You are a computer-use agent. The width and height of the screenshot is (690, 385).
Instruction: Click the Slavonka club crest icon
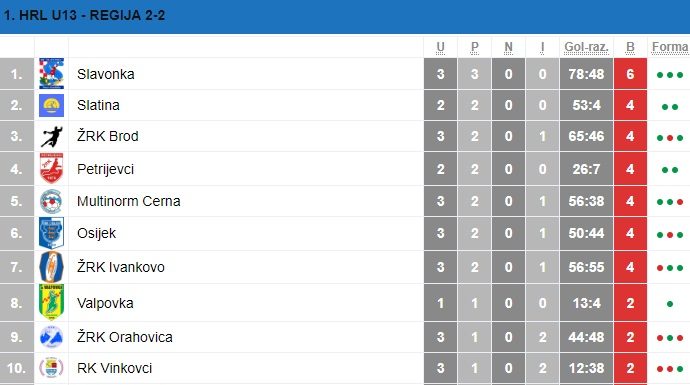51,73
